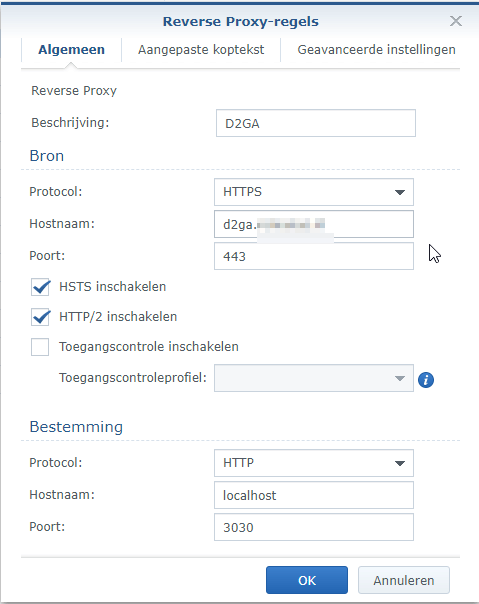
Task: Open the Geavanceerde instellingen tab
Action: (x=376, y=50)
